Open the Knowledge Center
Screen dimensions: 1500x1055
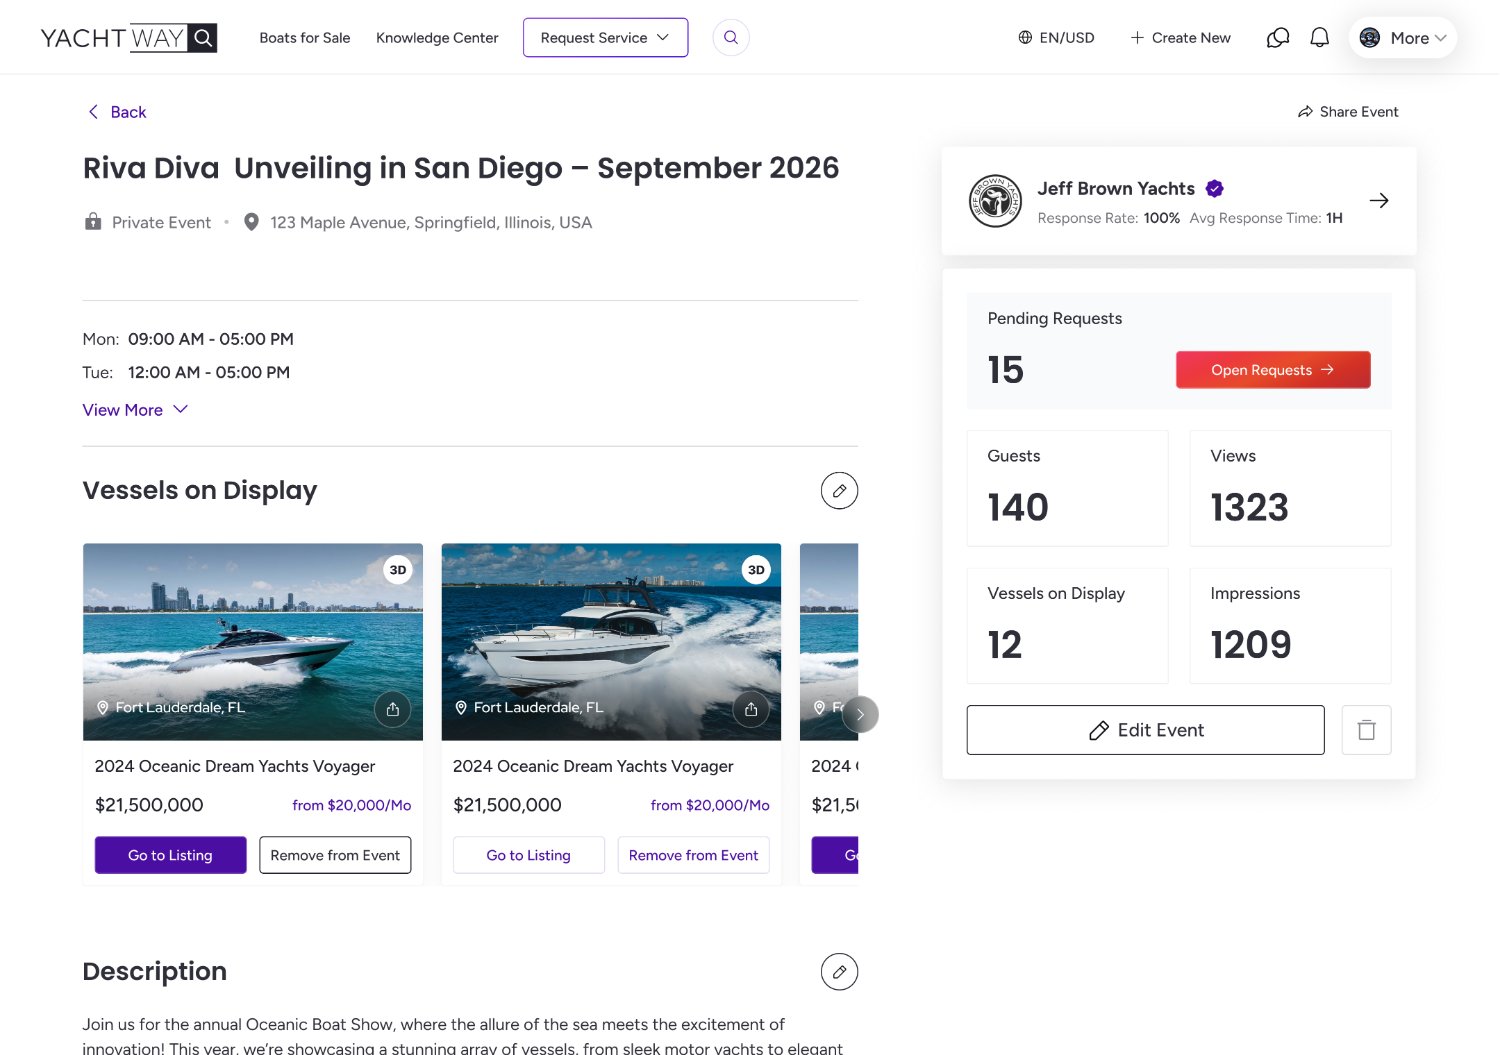(437, 38)
